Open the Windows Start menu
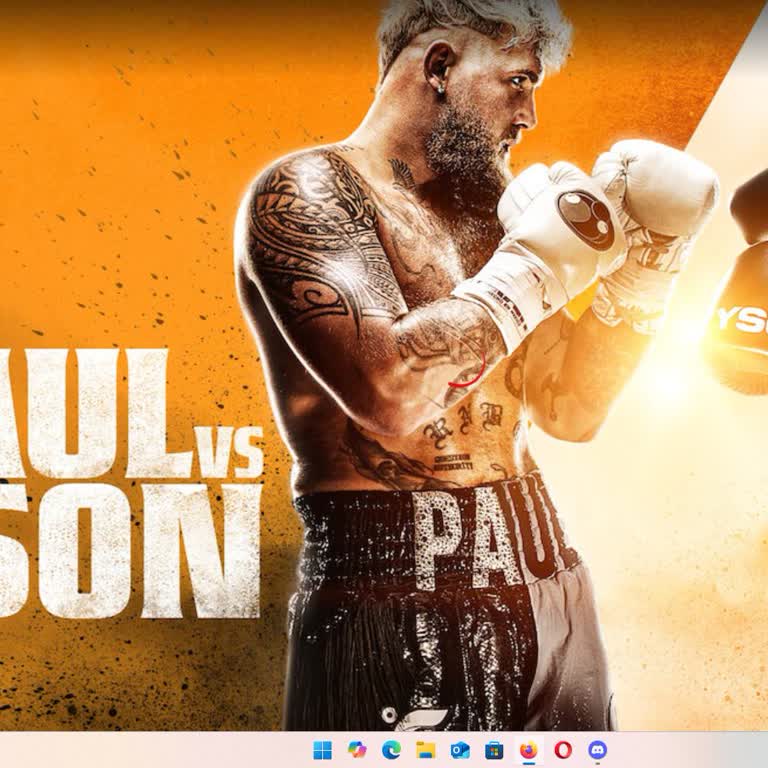The image size is (768, 768). point(322,750)
